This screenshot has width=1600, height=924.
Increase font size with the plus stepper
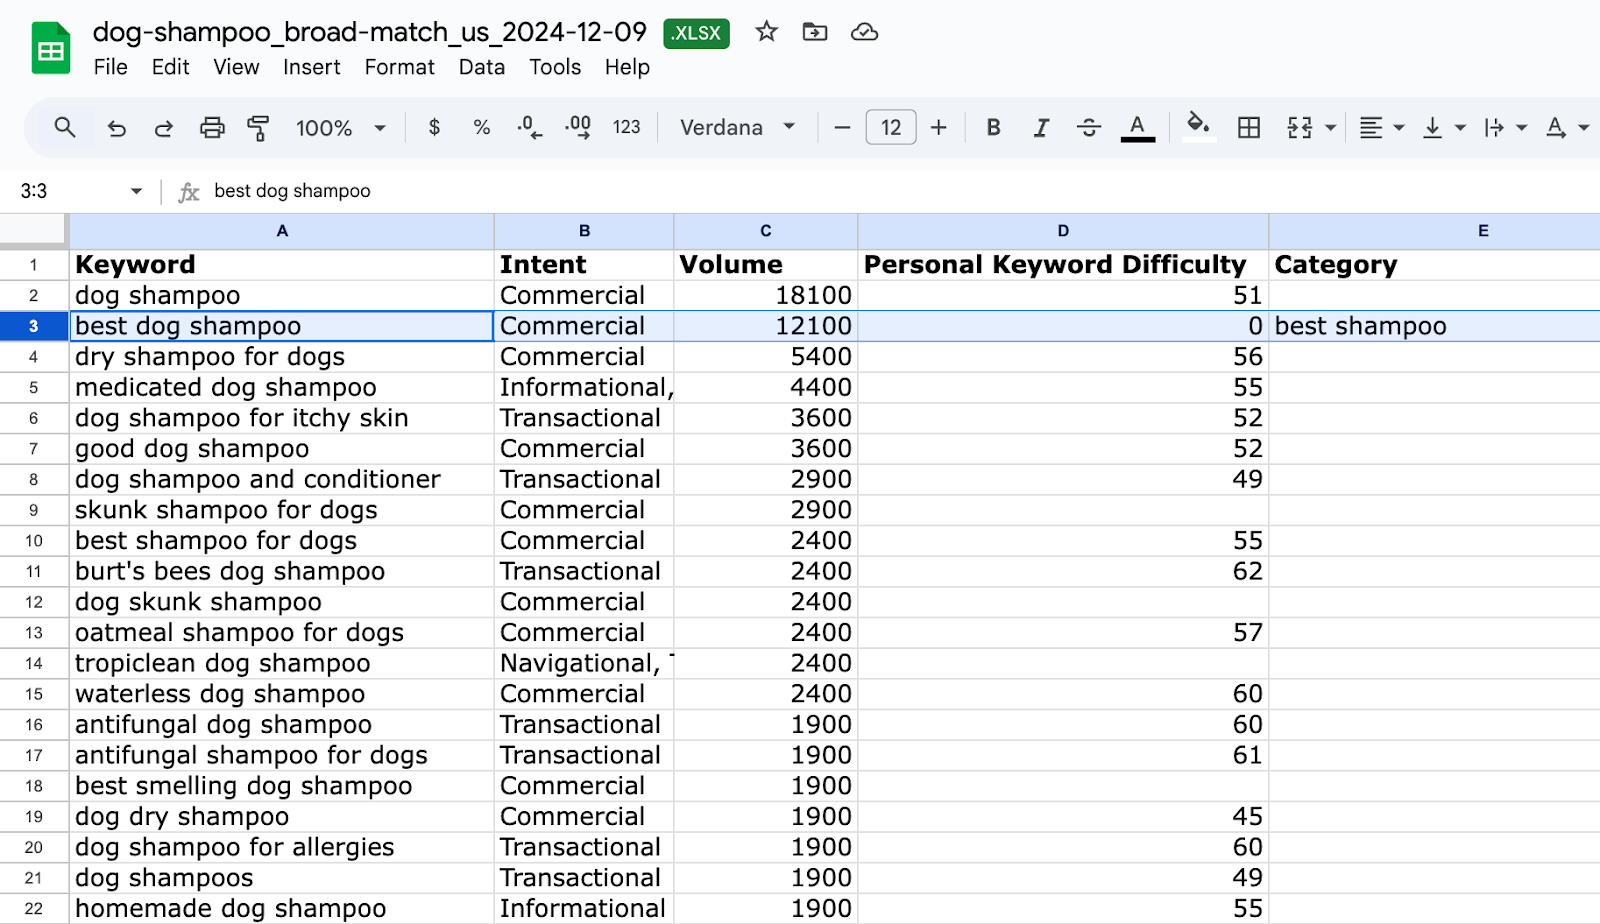point(938,127)
